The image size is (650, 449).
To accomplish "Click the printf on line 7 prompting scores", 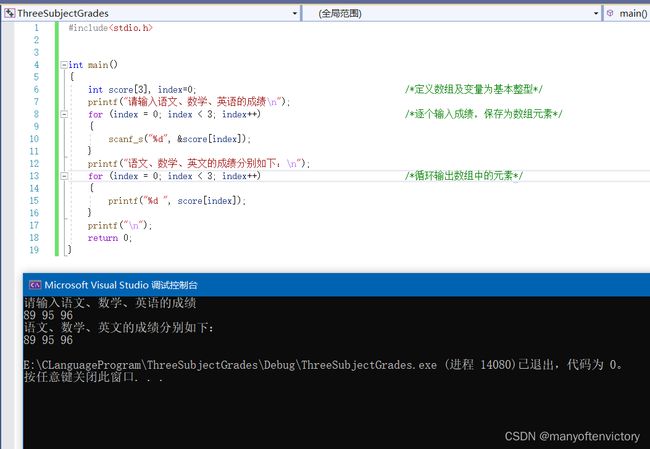I will (x=189, y=102).
